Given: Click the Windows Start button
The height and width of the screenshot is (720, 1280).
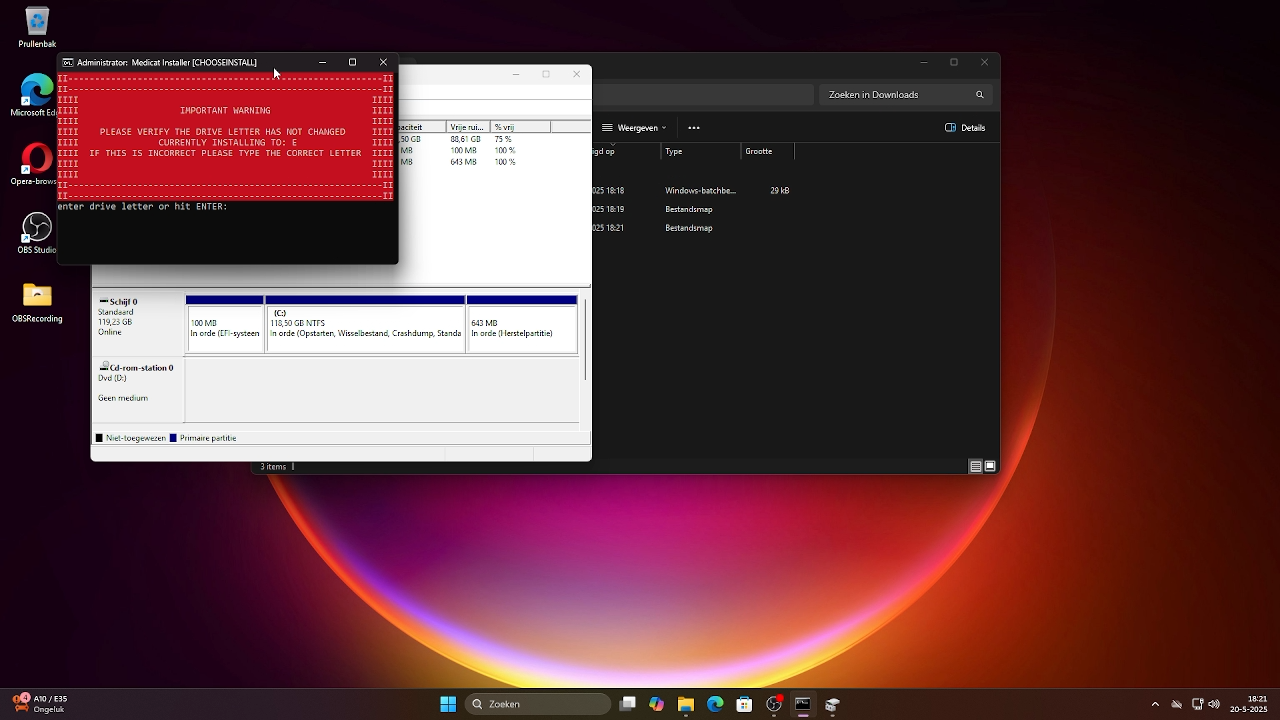Looking at the screenshot, I should pyautogui.click(x=448, y=704).
